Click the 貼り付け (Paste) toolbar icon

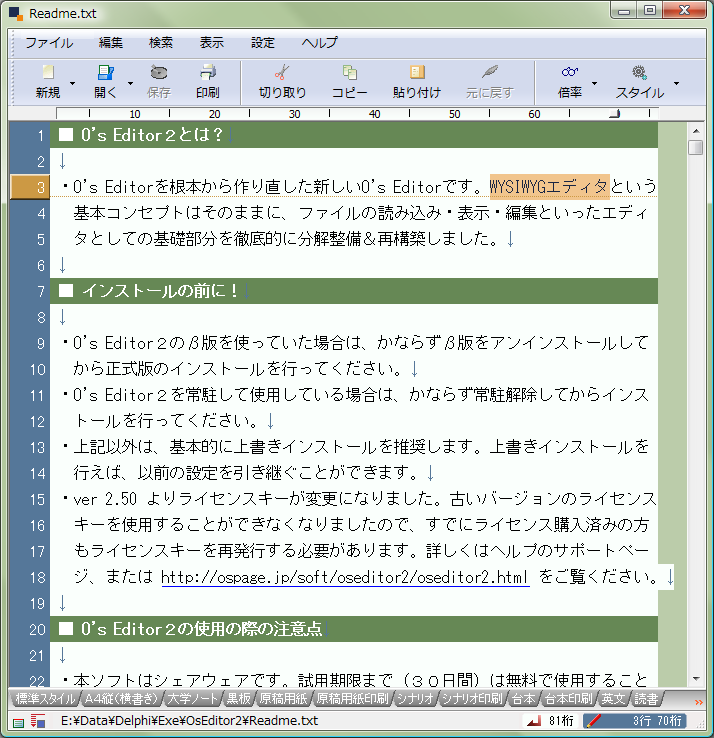[417, 72]
